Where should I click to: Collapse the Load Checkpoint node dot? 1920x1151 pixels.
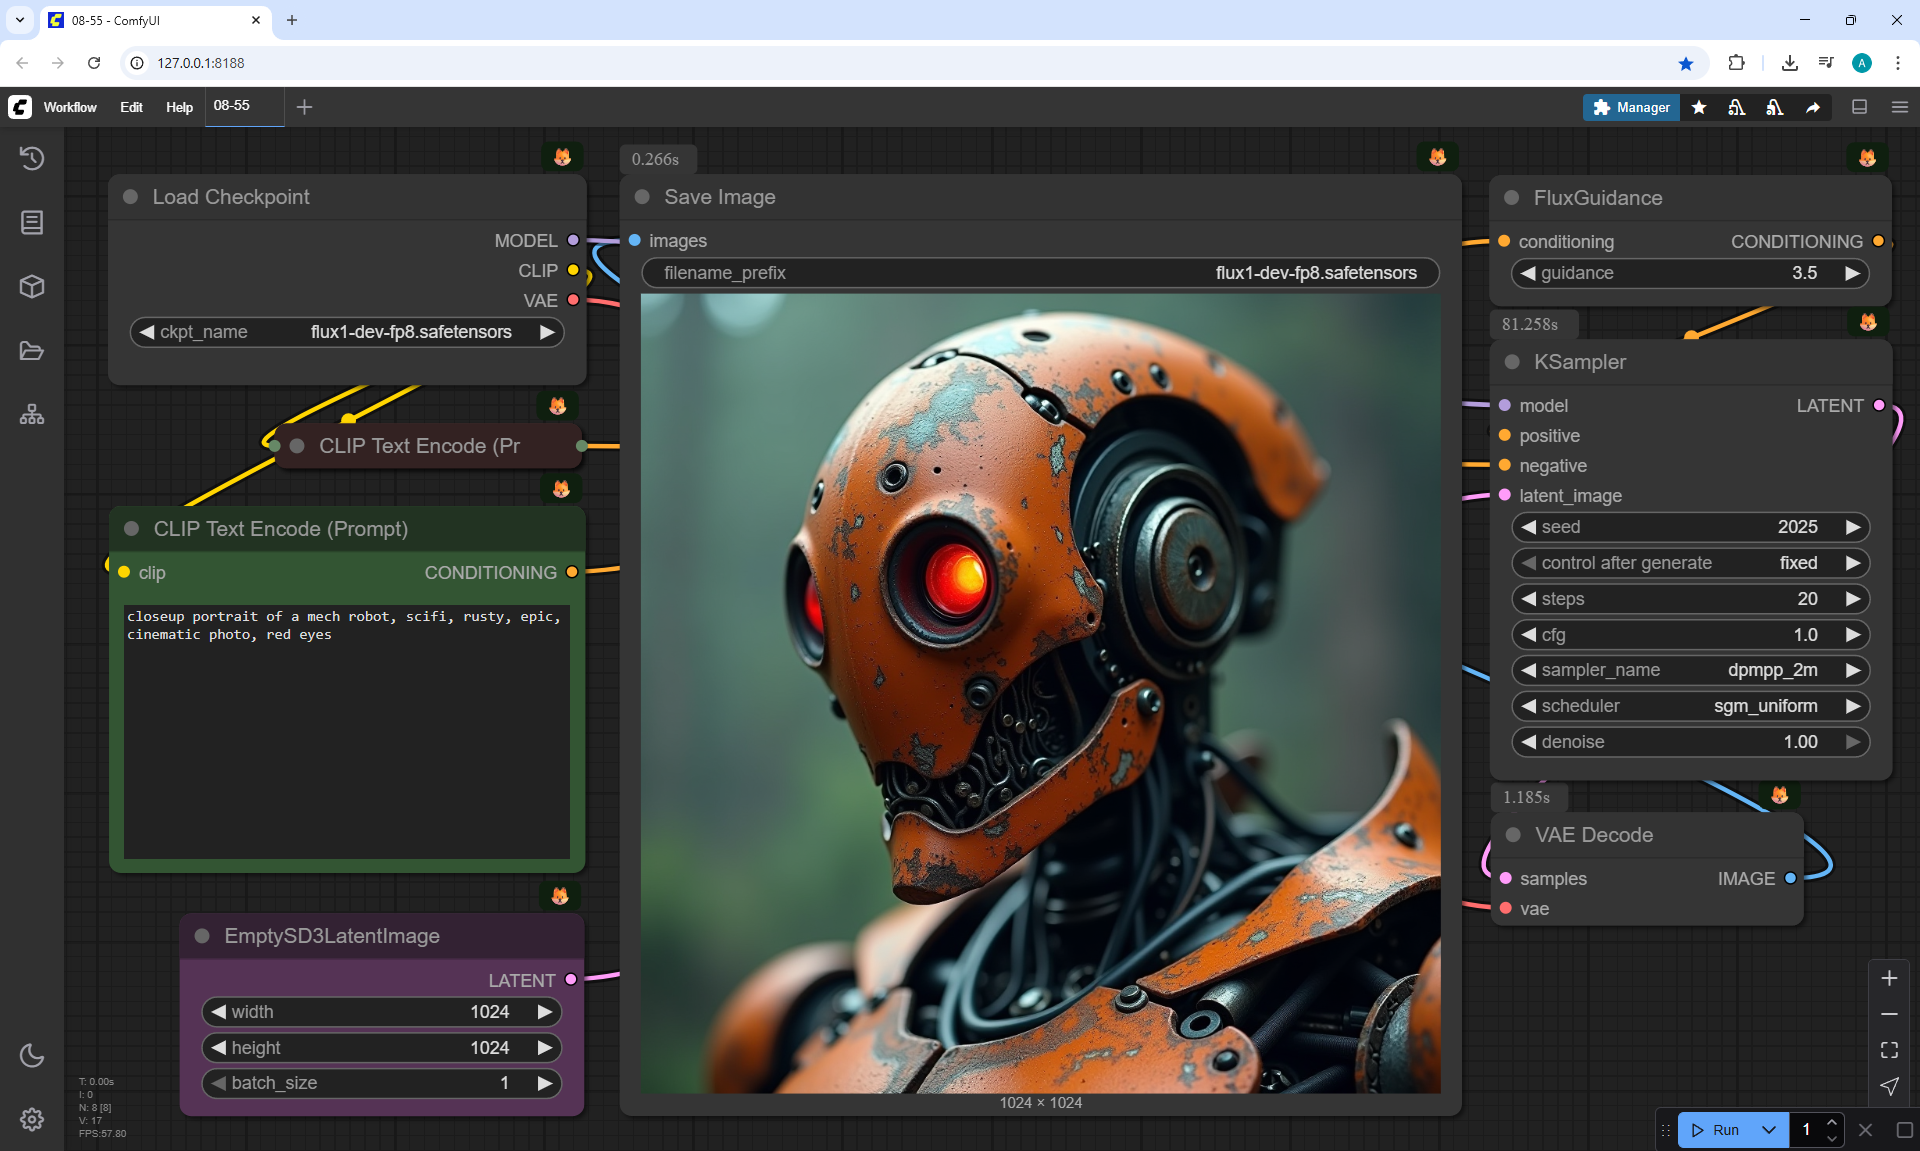[130, 197]
